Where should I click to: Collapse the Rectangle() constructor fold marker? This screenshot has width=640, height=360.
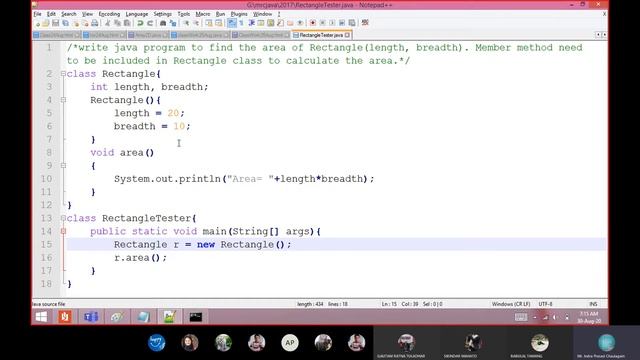click(x=63, y=100)
